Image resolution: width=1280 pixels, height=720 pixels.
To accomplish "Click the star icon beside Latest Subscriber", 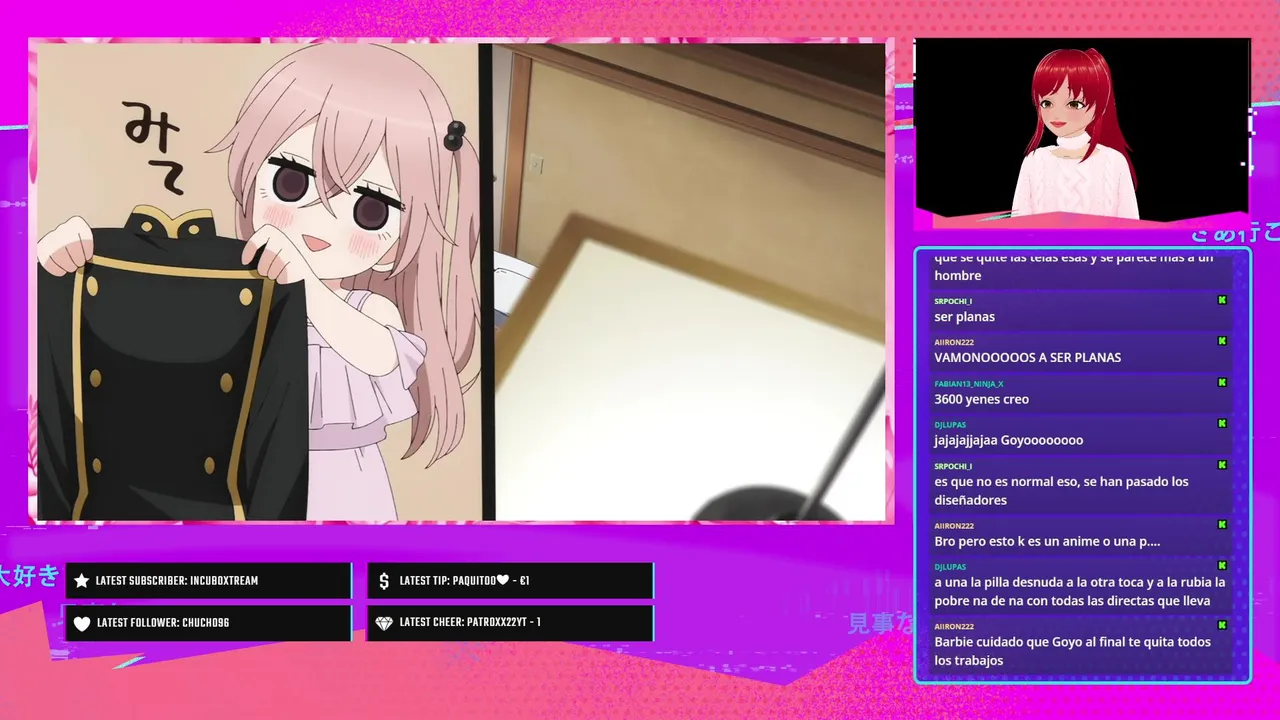I will click(x=82, y=581).
